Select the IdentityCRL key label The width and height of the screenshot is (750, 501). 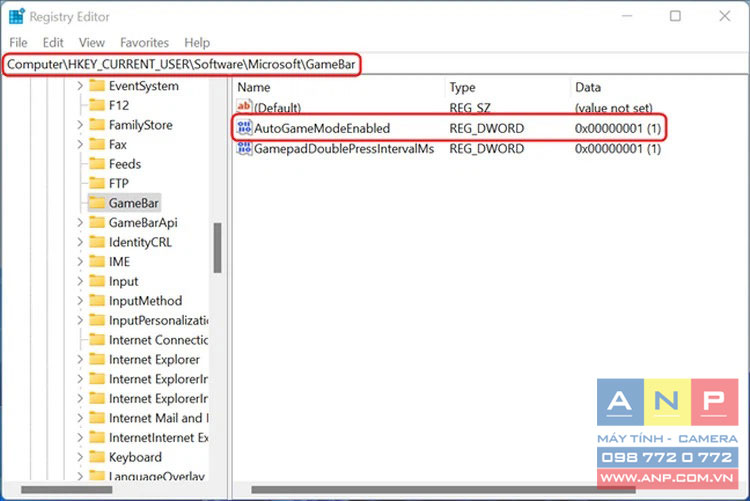(140, 242)
